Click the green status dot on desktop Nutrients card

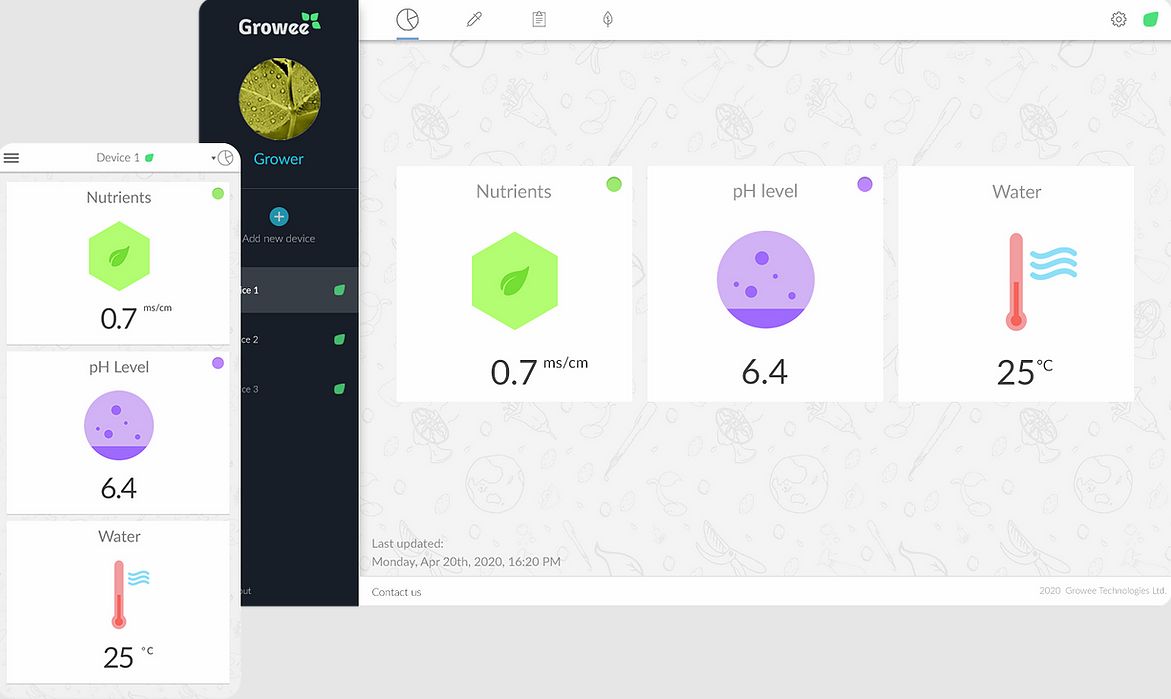coord(614,184)
